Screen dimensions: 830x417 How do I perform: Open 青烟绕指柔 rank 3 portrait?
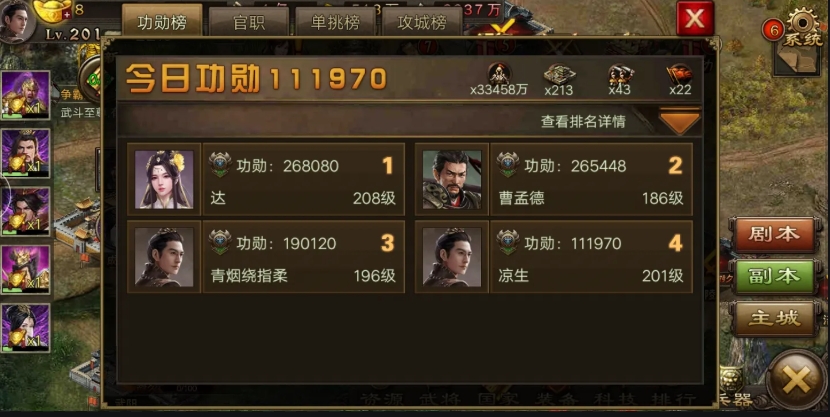click(x=164, y=257)
